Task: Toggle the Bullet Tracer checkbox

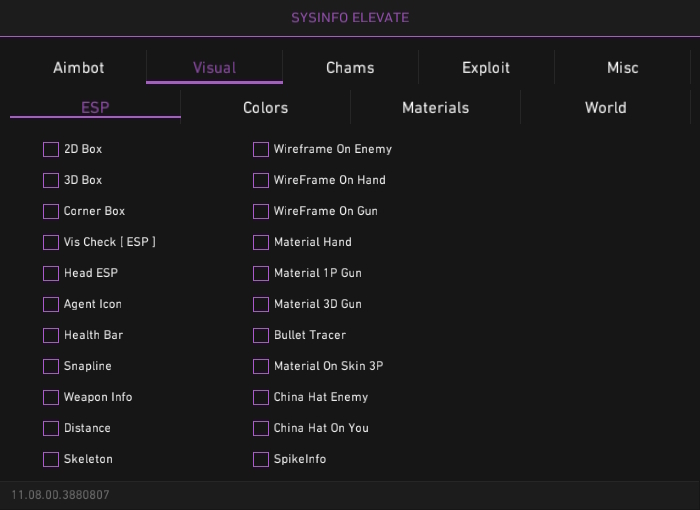Action: point(261,335)
